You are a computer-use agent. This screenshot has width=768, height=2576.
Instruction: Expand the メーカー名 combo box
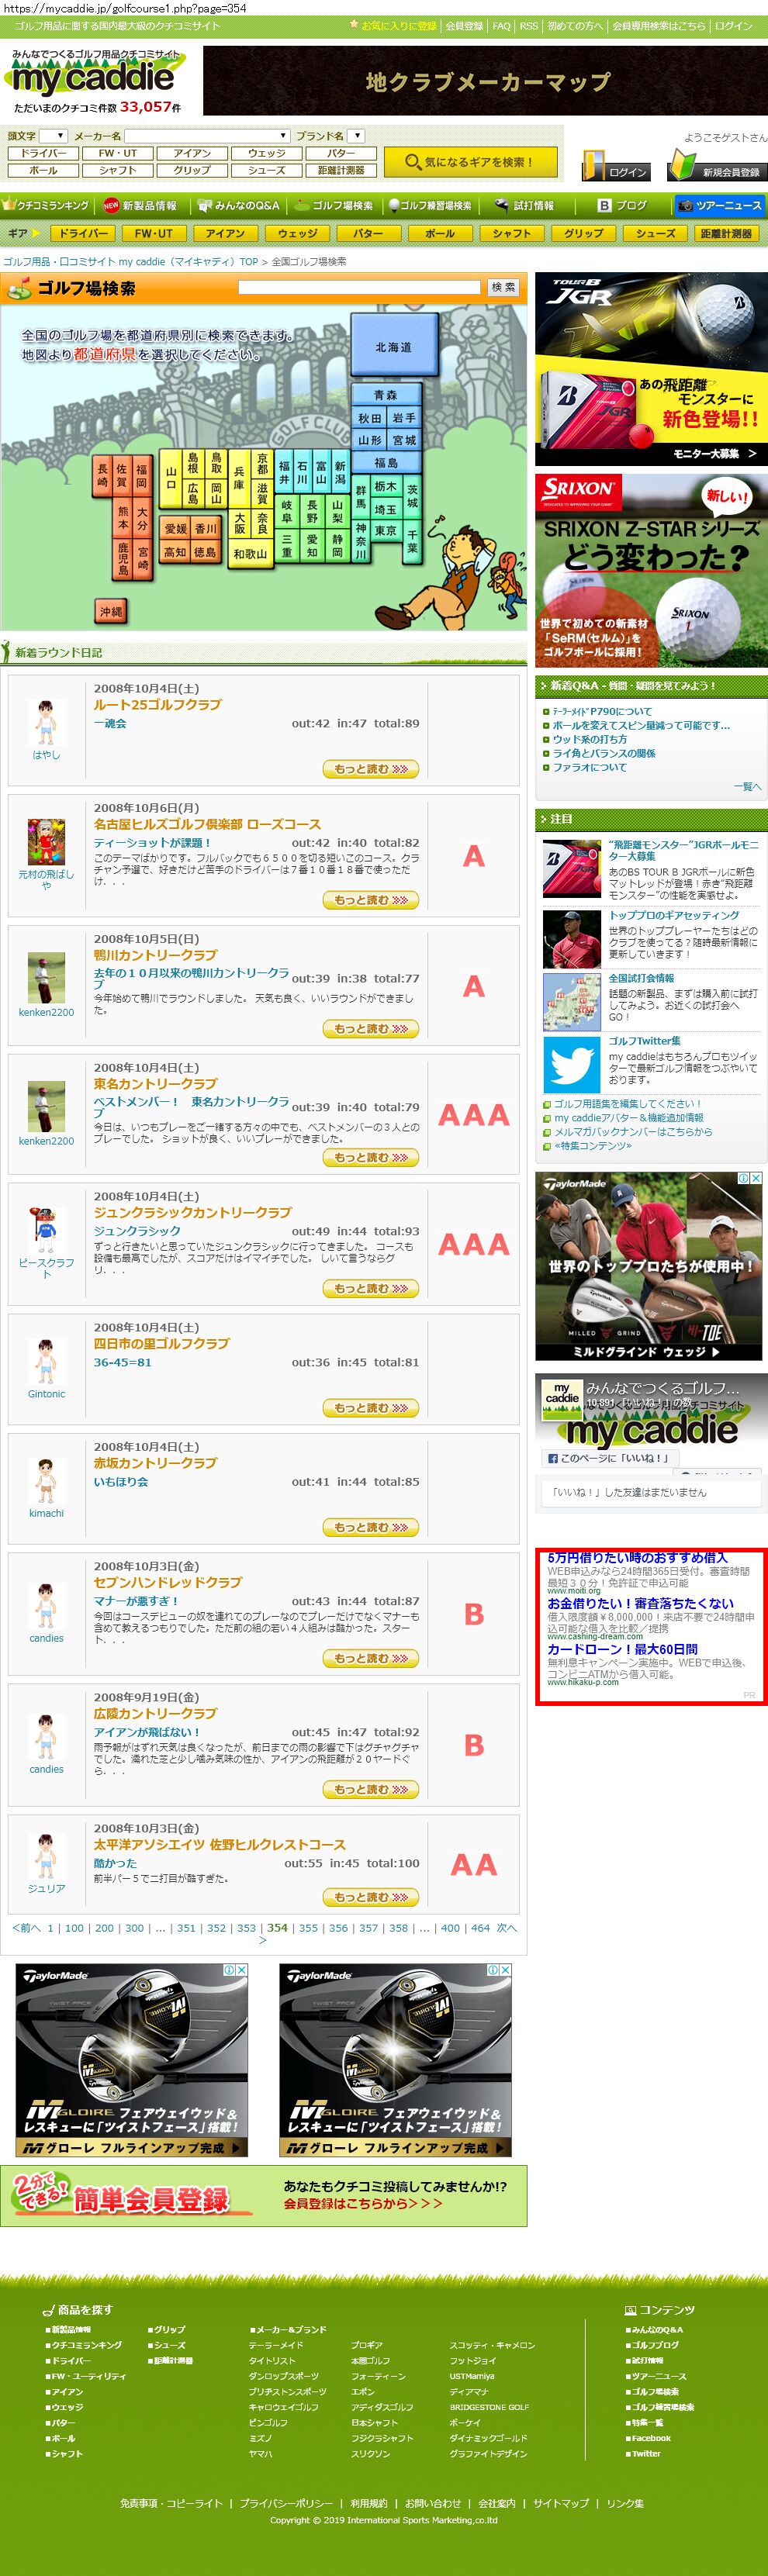[x=207, y=135]
